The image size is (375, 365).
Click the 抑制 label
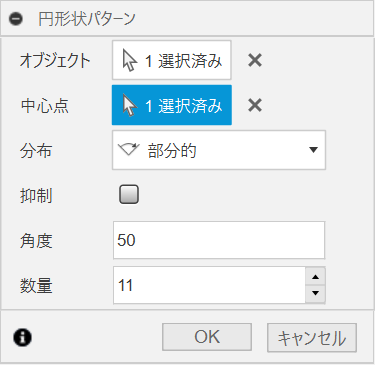[x=36, y=195]
